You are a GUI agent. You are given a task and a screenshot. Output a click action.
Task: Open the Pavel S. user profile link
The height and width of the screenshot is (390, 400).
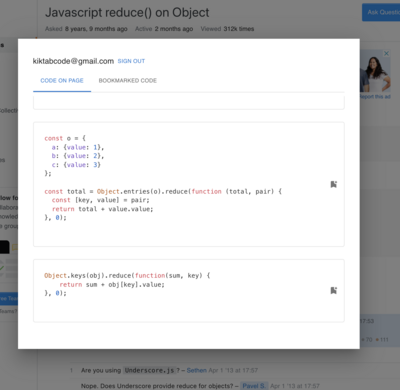coord(253,386)
